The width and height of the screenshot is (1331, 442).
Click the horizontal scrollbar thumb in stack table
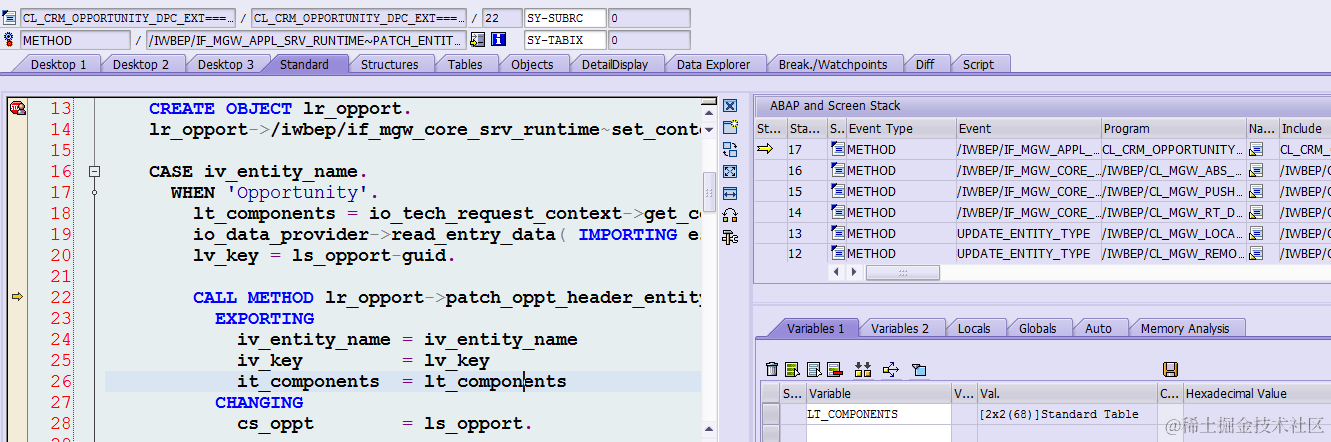tap(904, 272)
